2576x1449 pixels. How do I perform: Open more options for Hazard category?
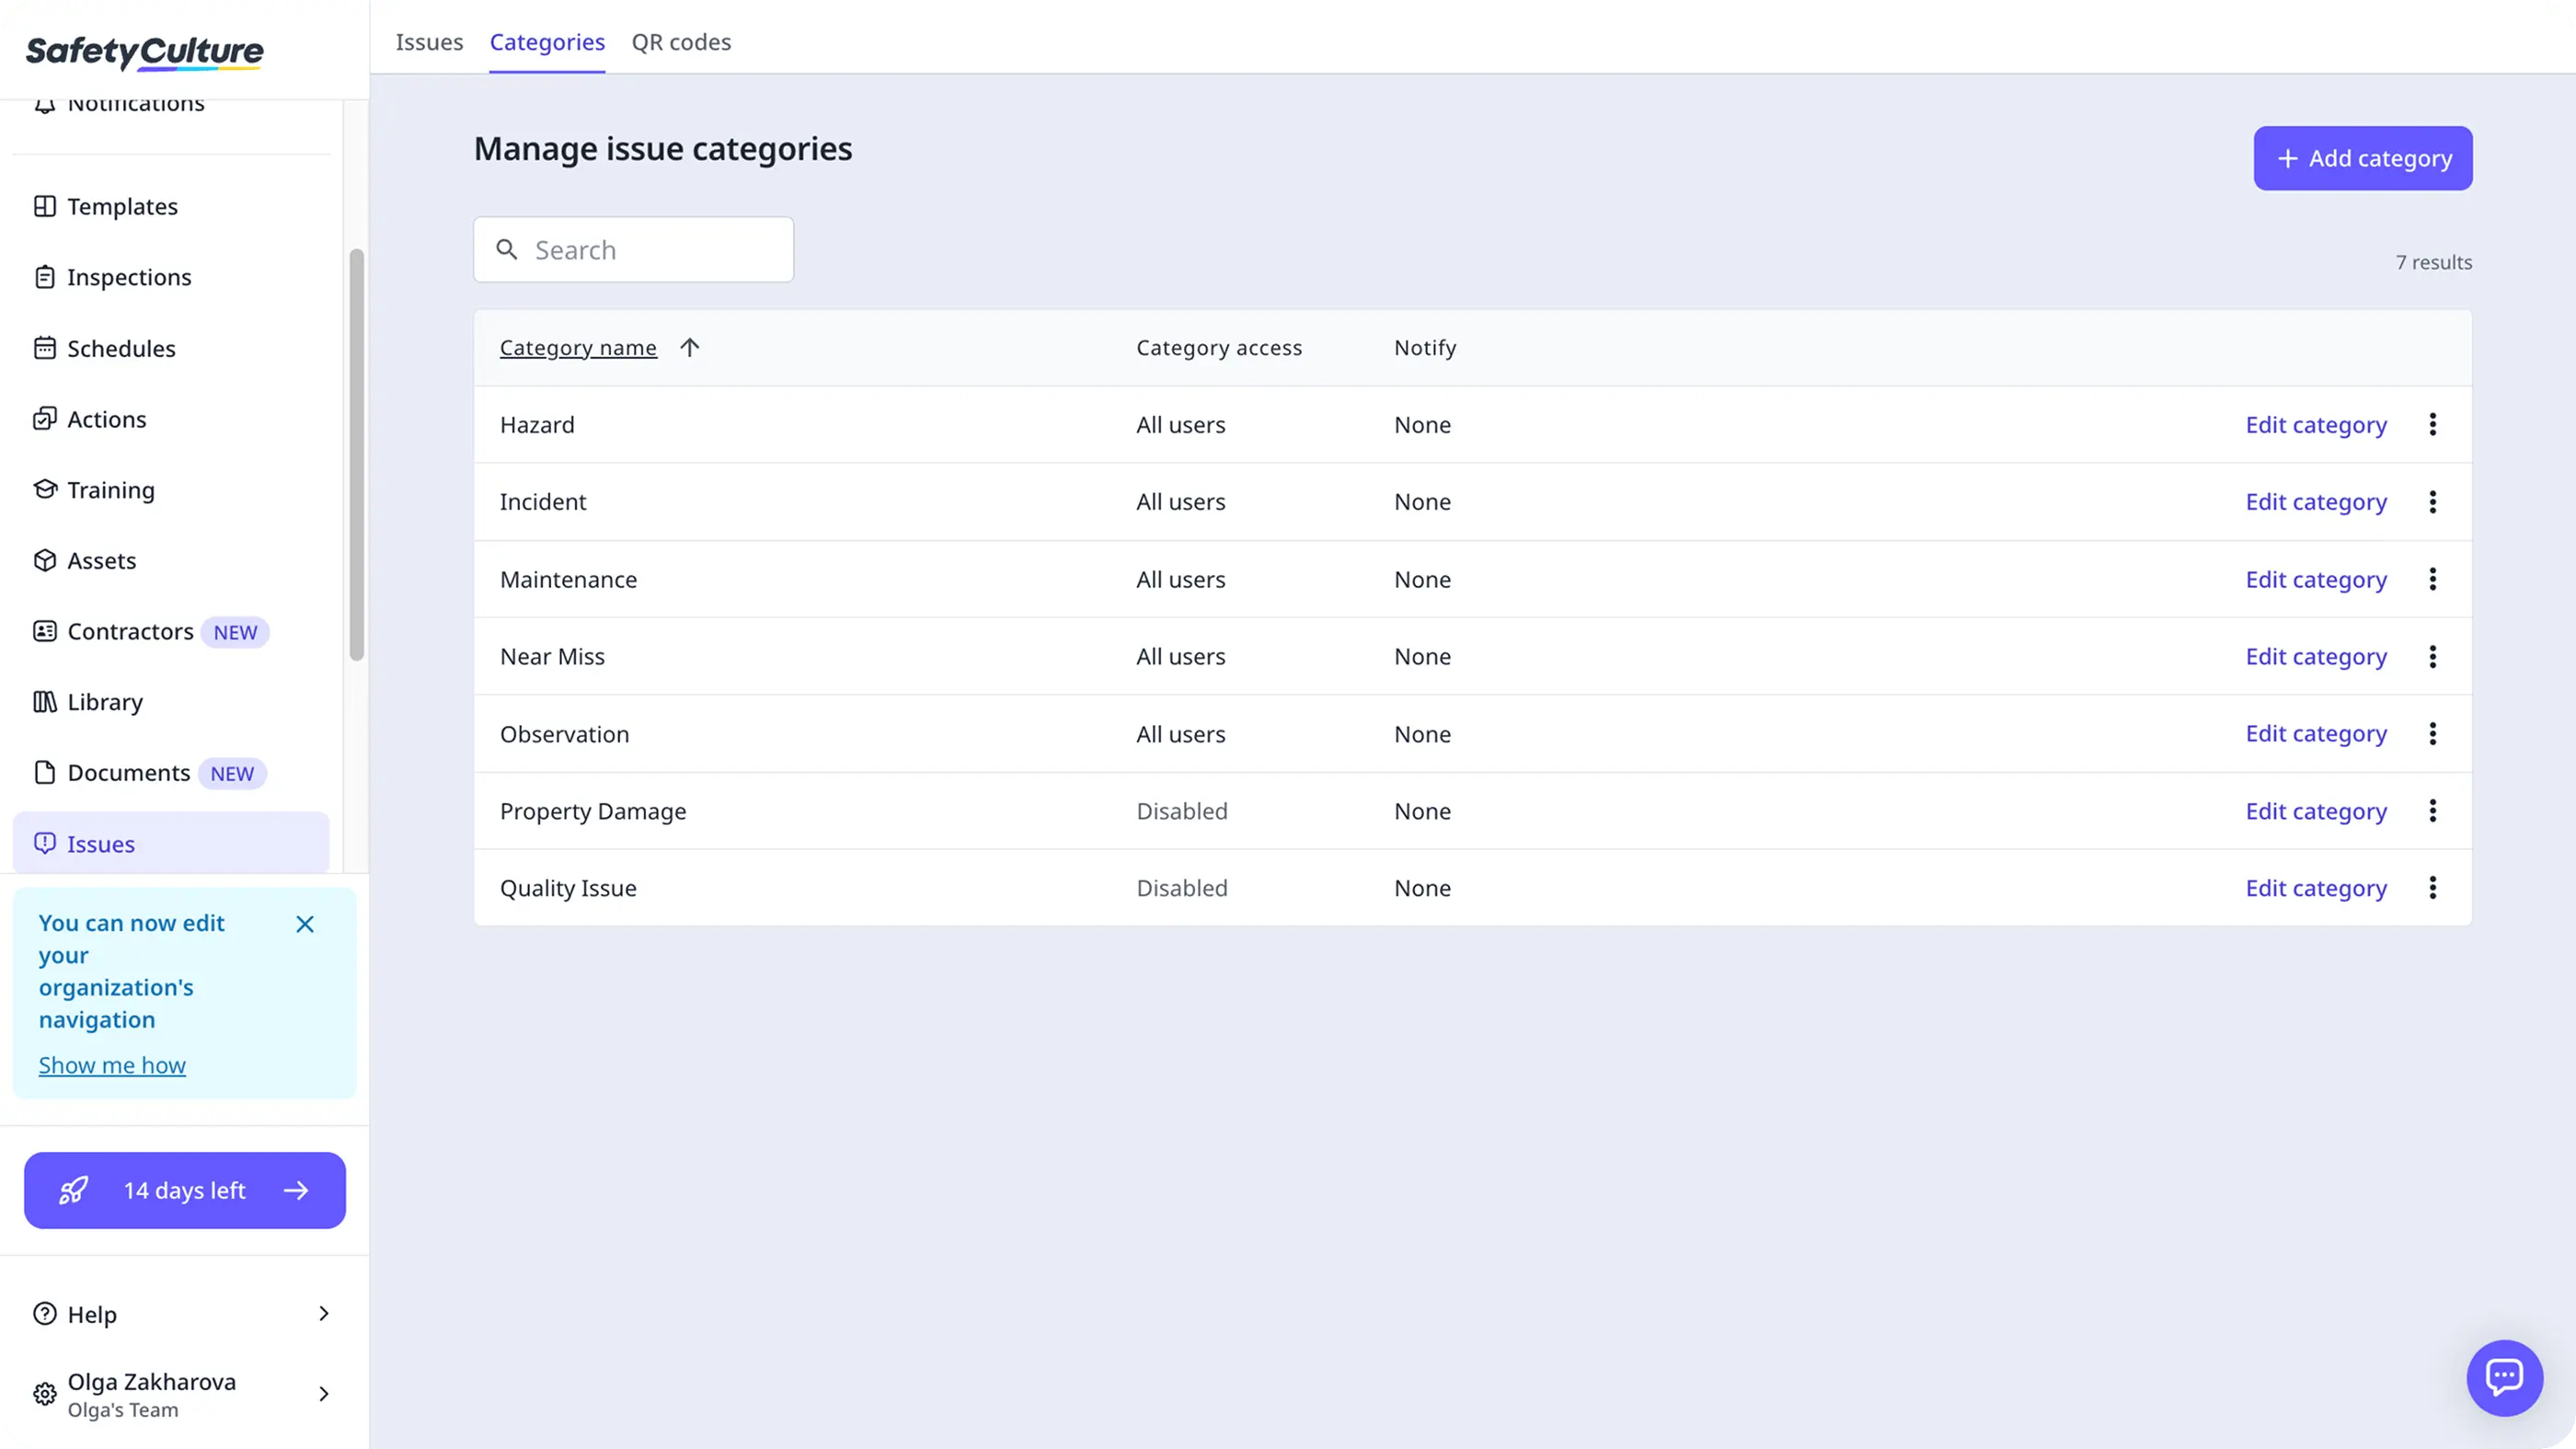point(2432,424)
